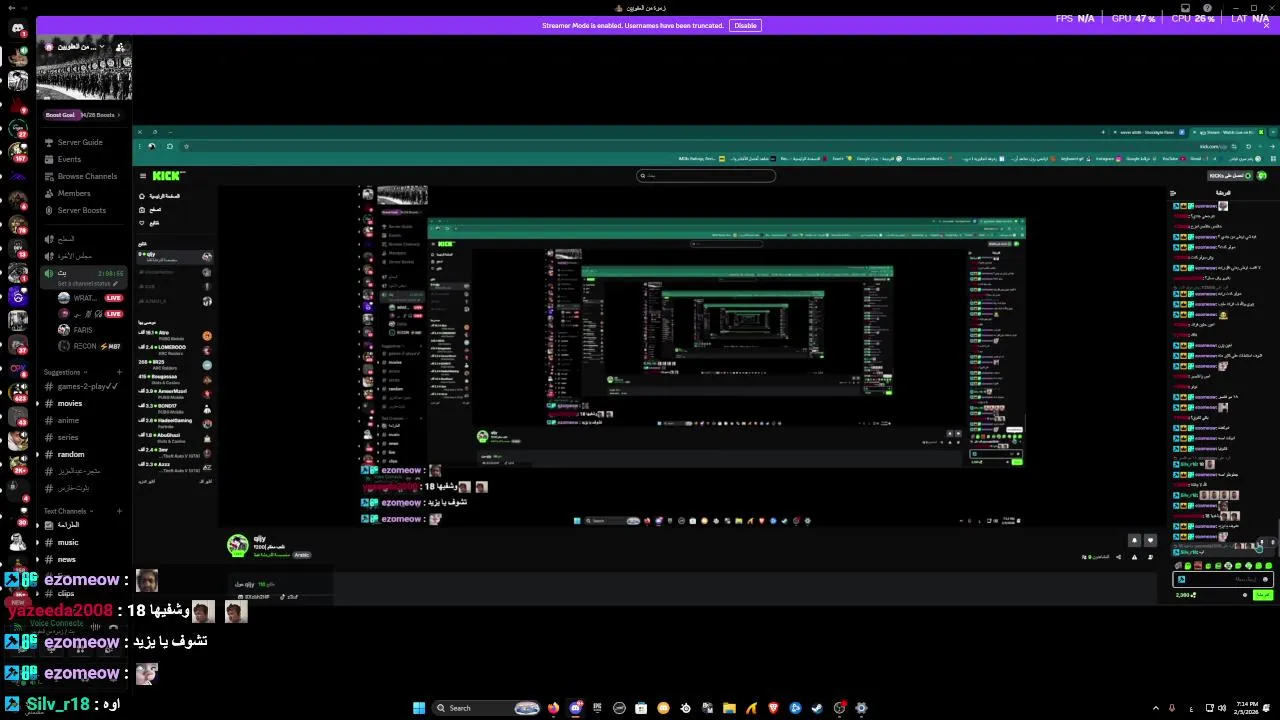Screen dimensions: 1280x720
Task: Click the Kick logo in streamed browser
Action: point(167,176)
